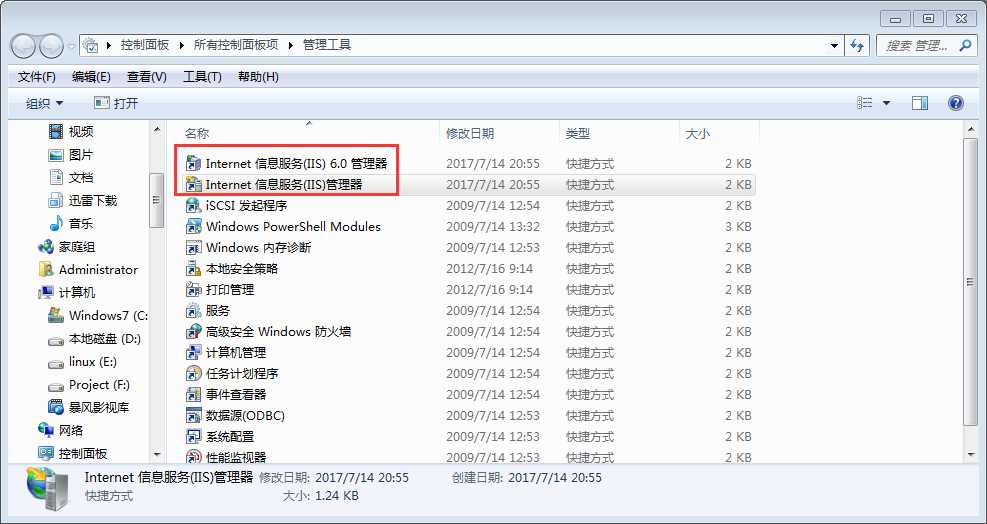Sort by 修改日期 column header
This screenshot has height=524, width=987.
point(499,134)
